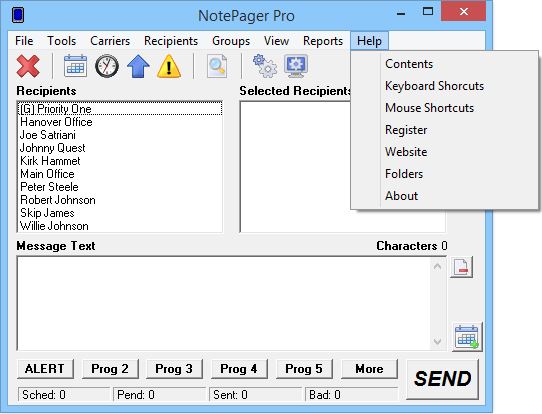542x414 pixels.
Task: Open the calendar schedule toolbar icon
Action: 75,66
